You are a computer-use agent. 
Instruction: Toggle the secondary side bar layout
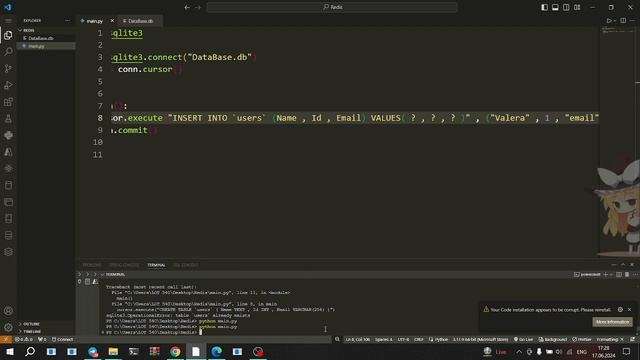pyautogui.click(x=566, y=7)
